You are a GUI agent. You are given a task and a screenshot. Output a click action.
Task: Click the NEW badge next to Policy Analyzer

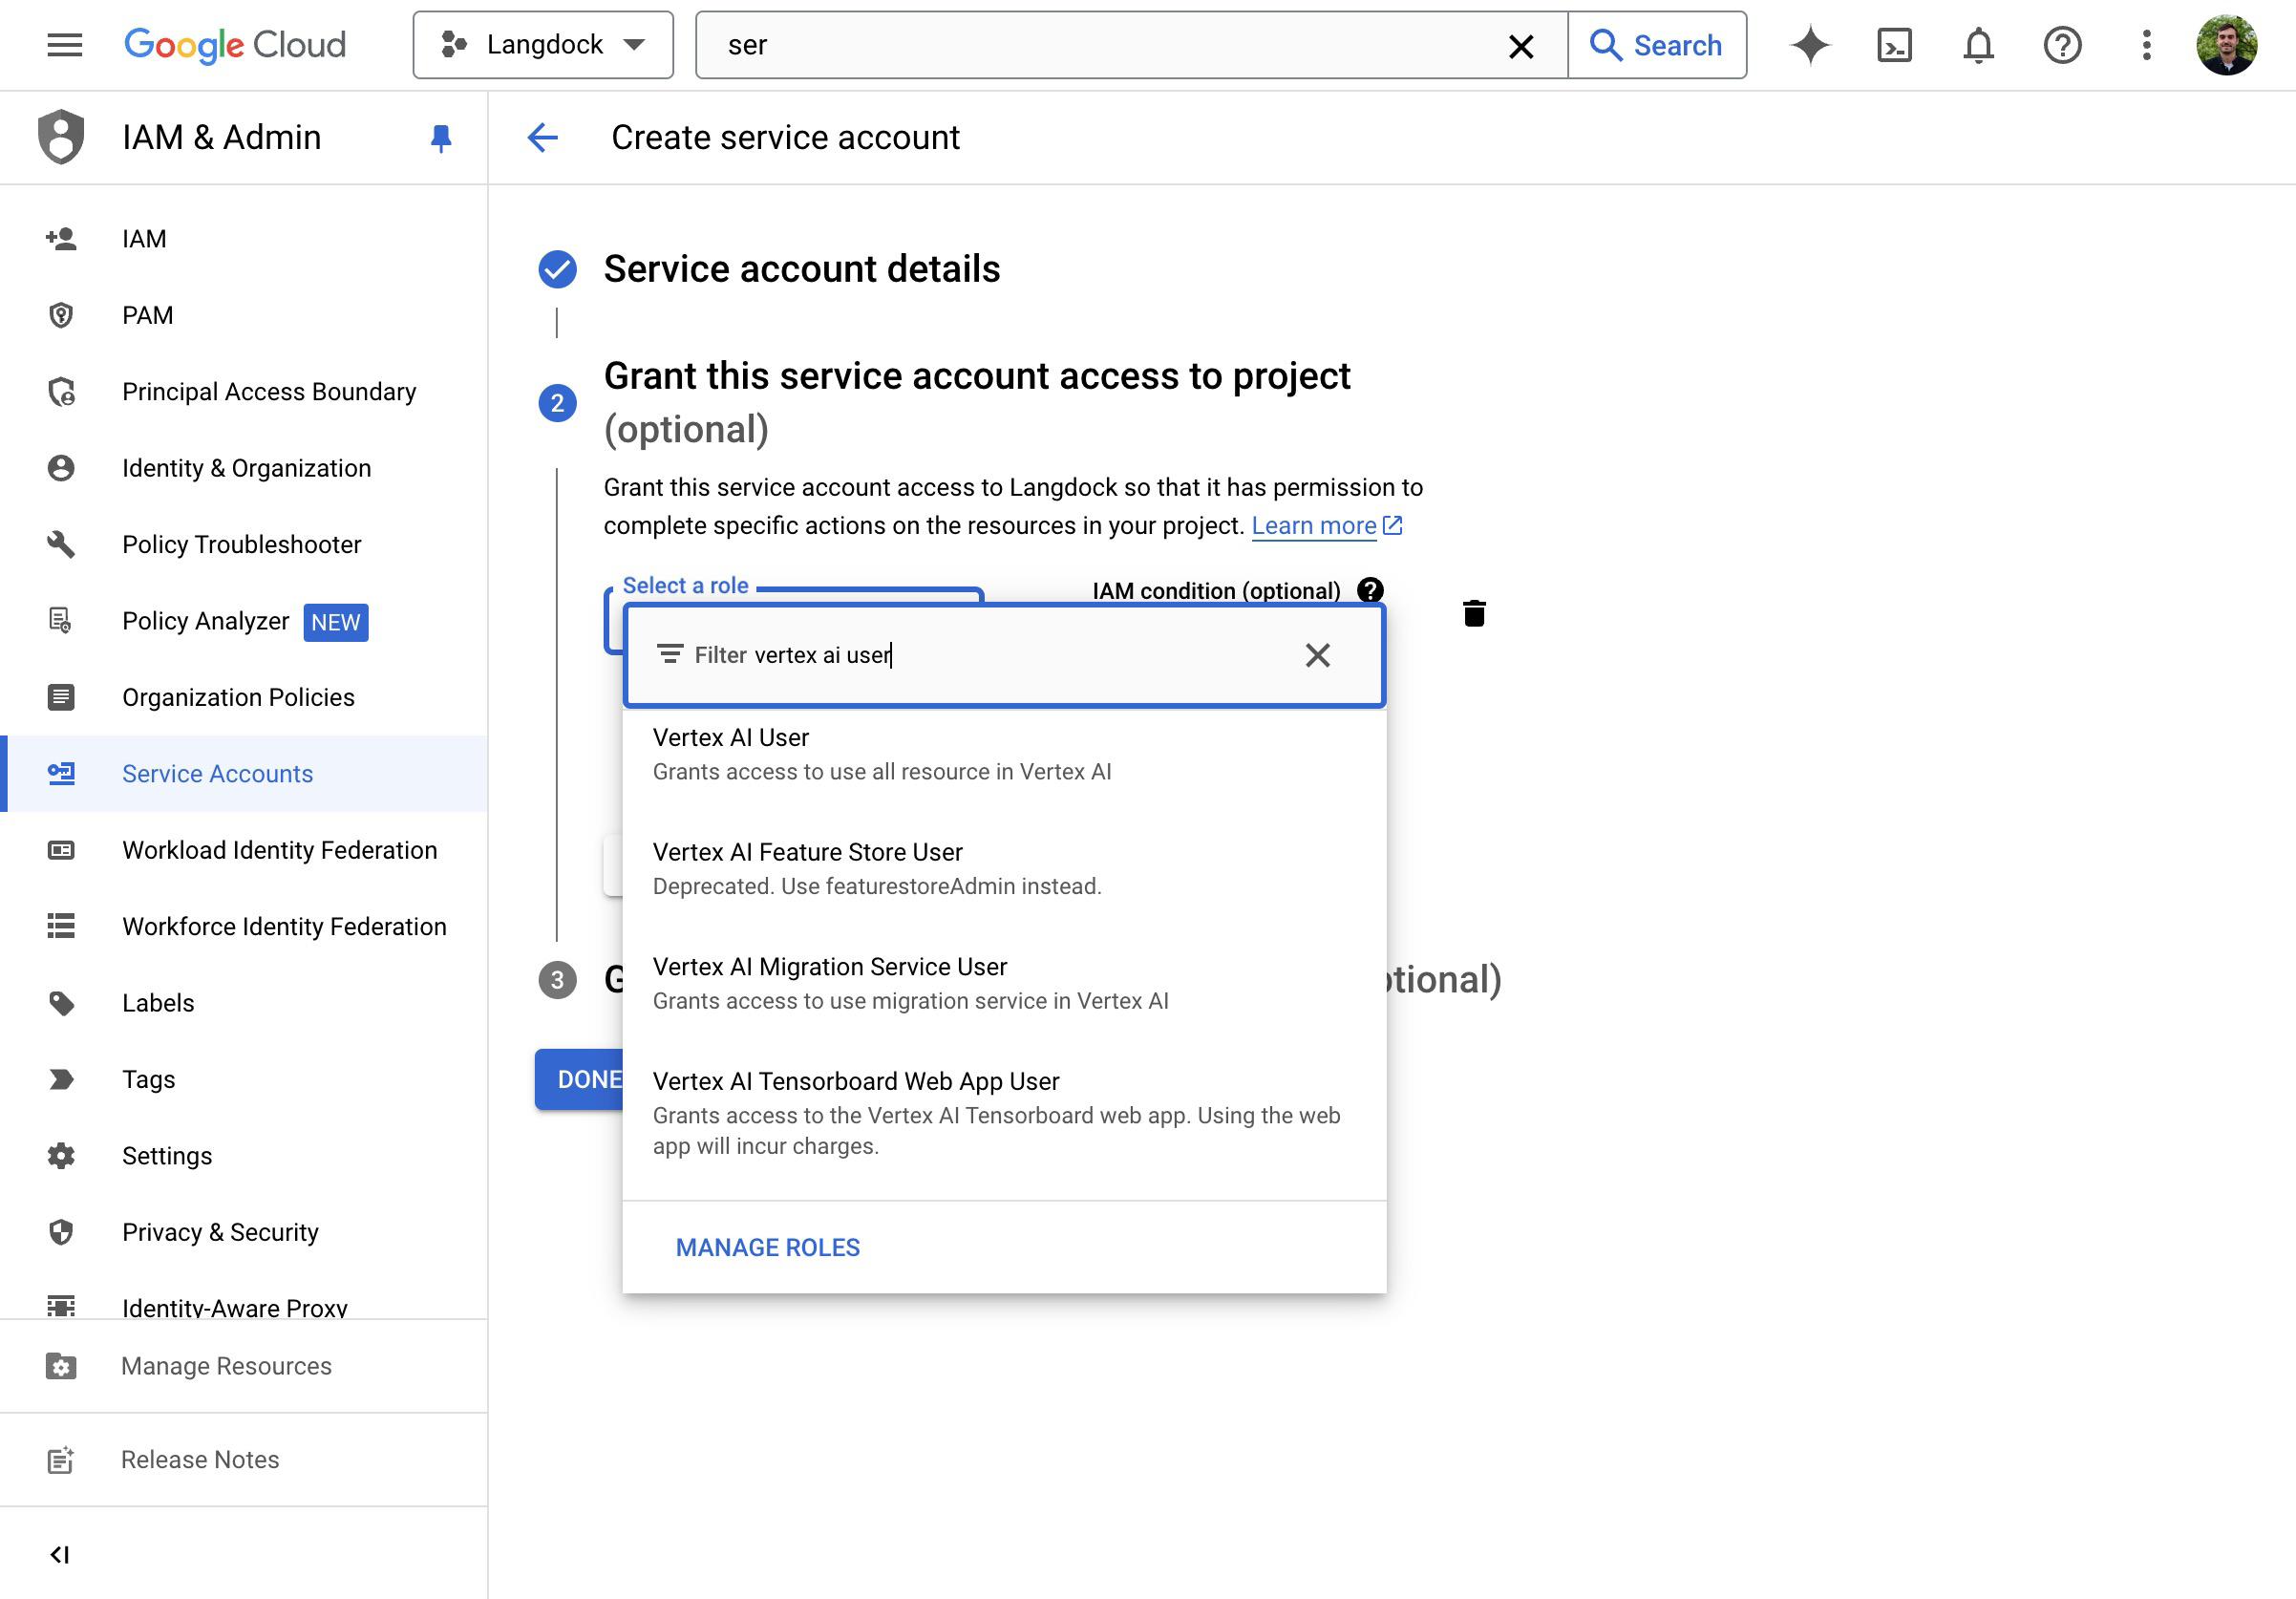click(335, 622)
